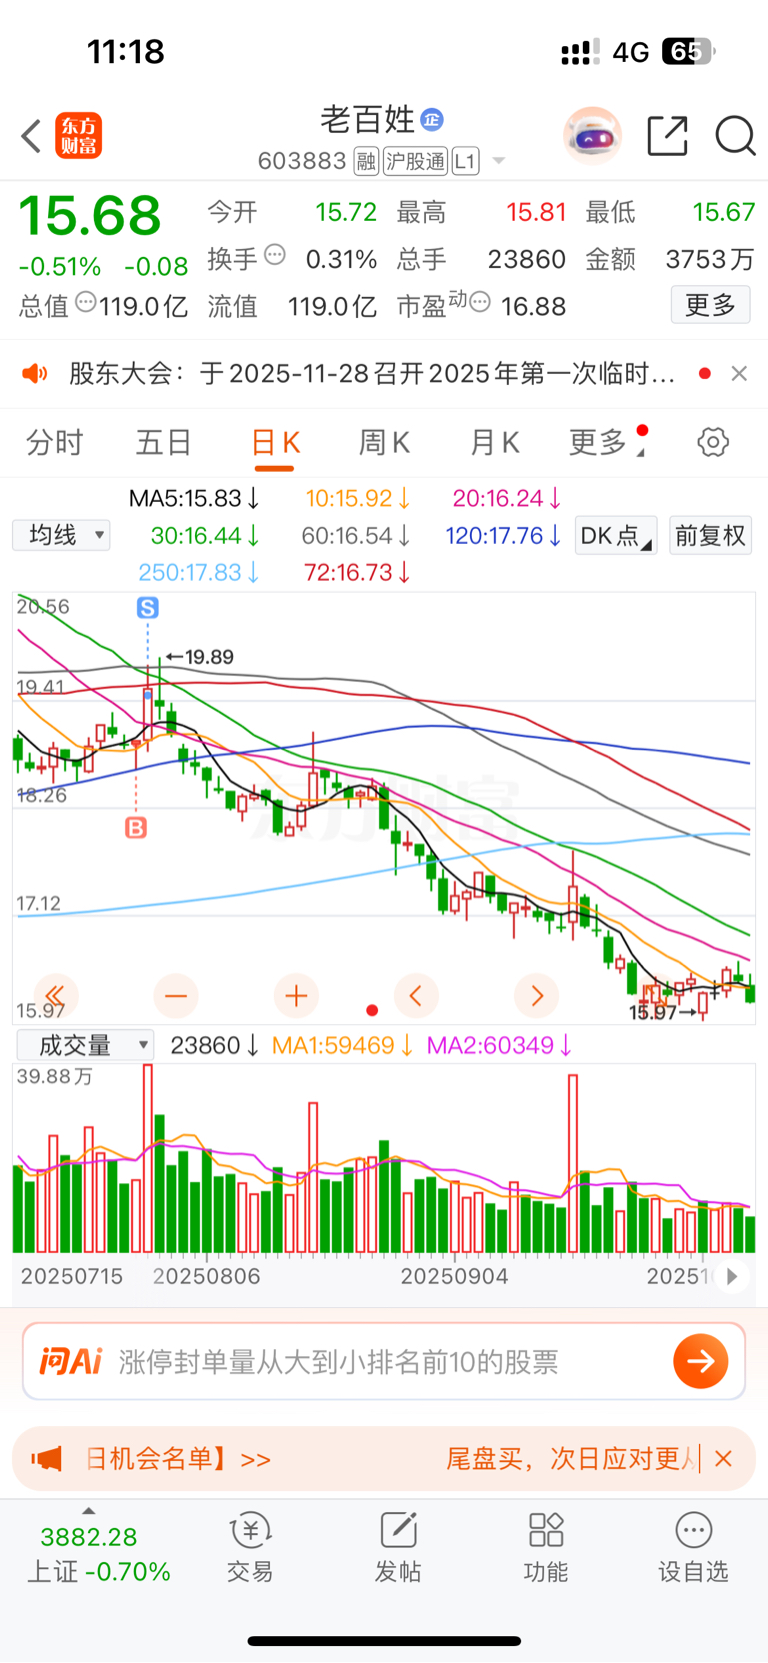Tap the share/export icon
This screenshot has height=1663, width=768.
click(x=667, y=136)
